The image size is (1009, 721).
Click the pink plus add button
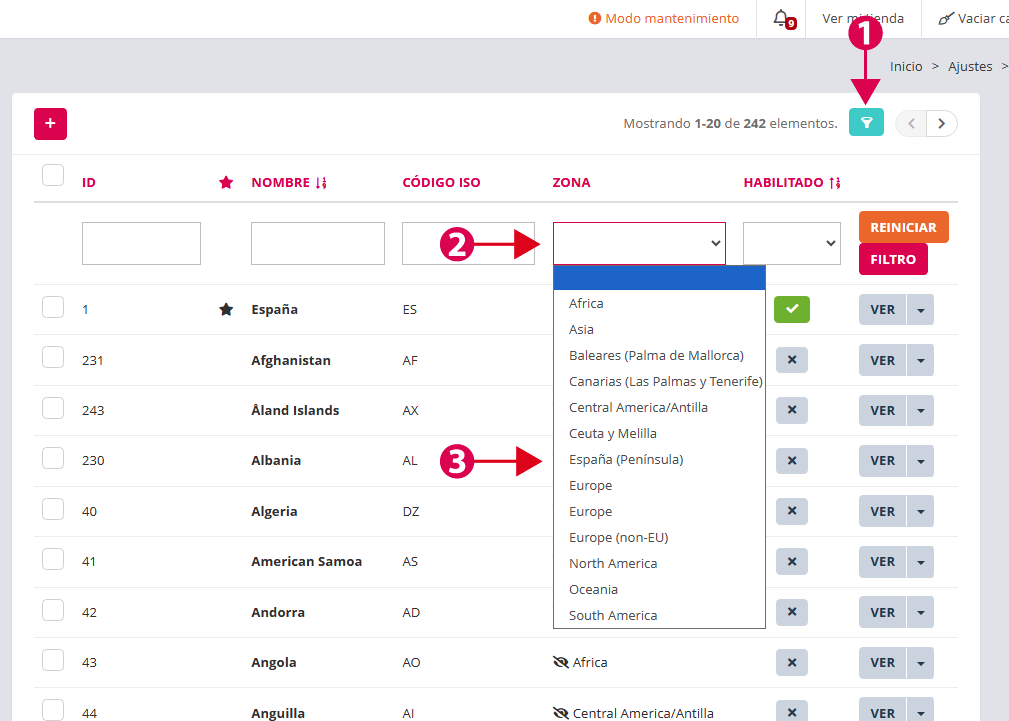tap(50, 123)
